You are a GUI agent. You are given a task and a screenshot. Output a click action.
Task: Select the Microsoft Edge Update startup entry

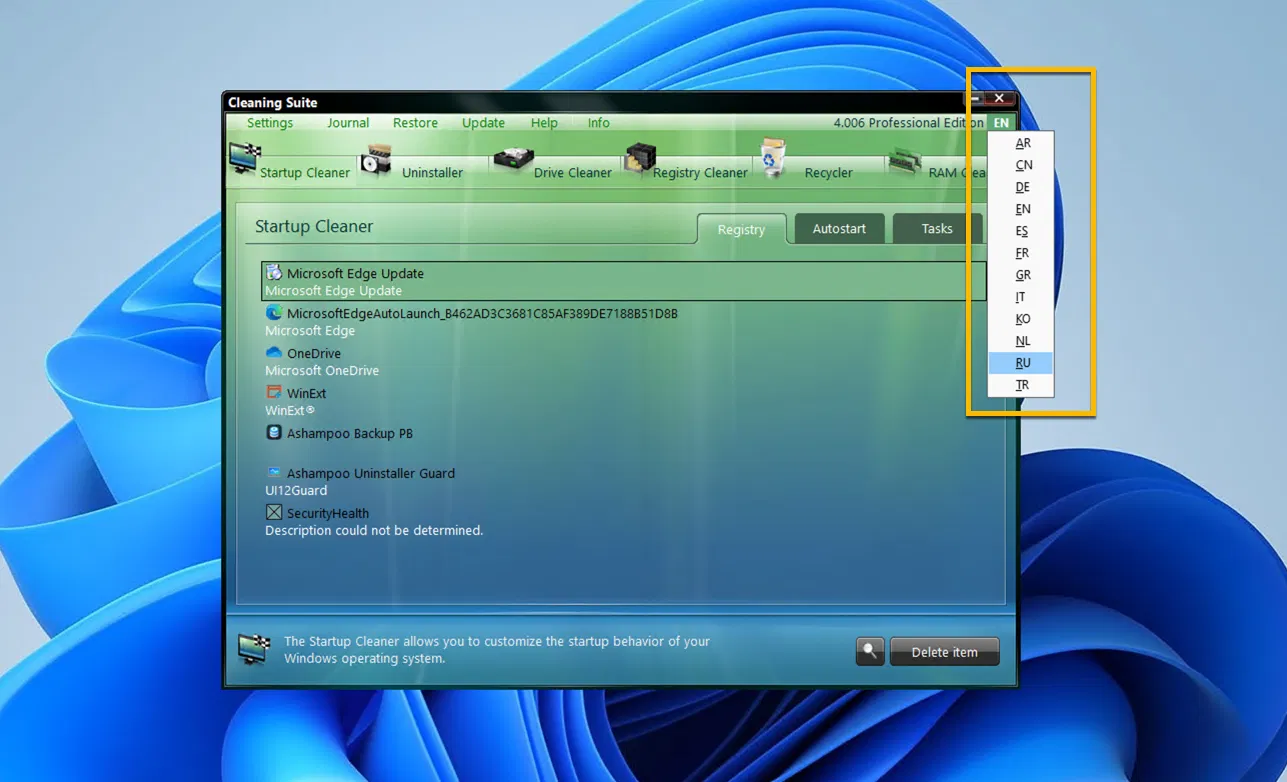click(624, 282)
